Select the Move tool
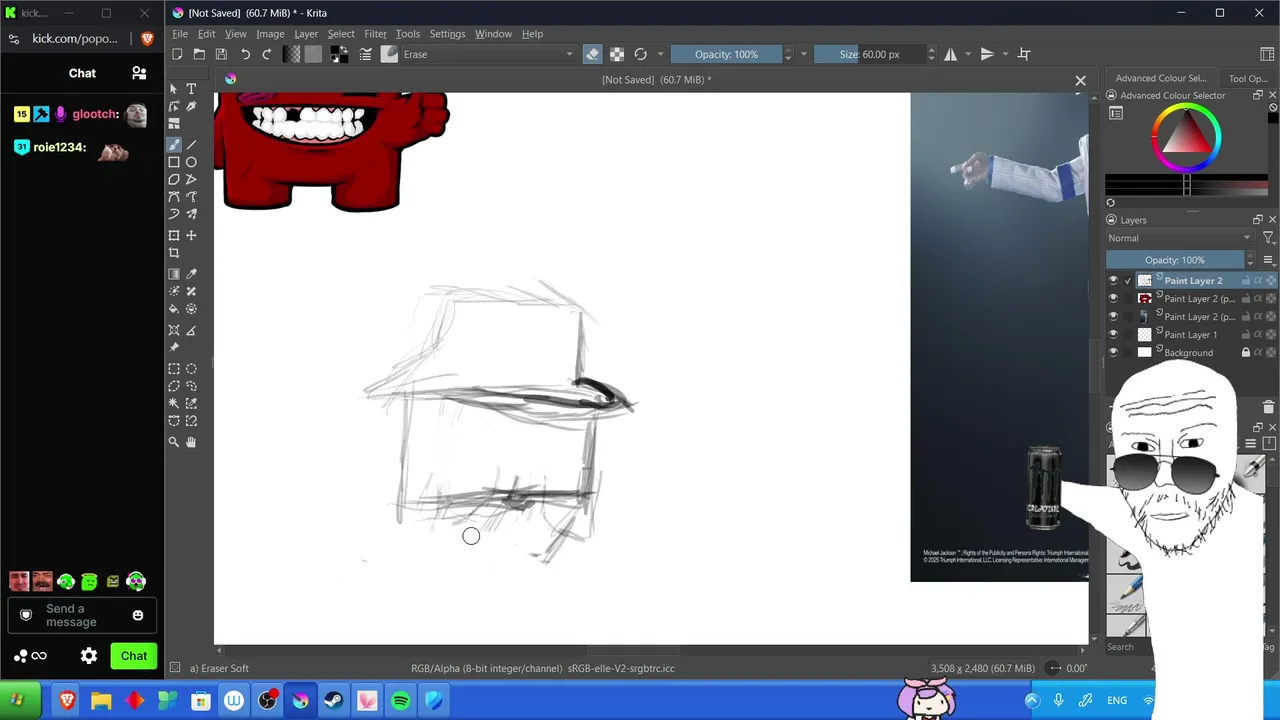1280x720 pixels. coord(191,235)
